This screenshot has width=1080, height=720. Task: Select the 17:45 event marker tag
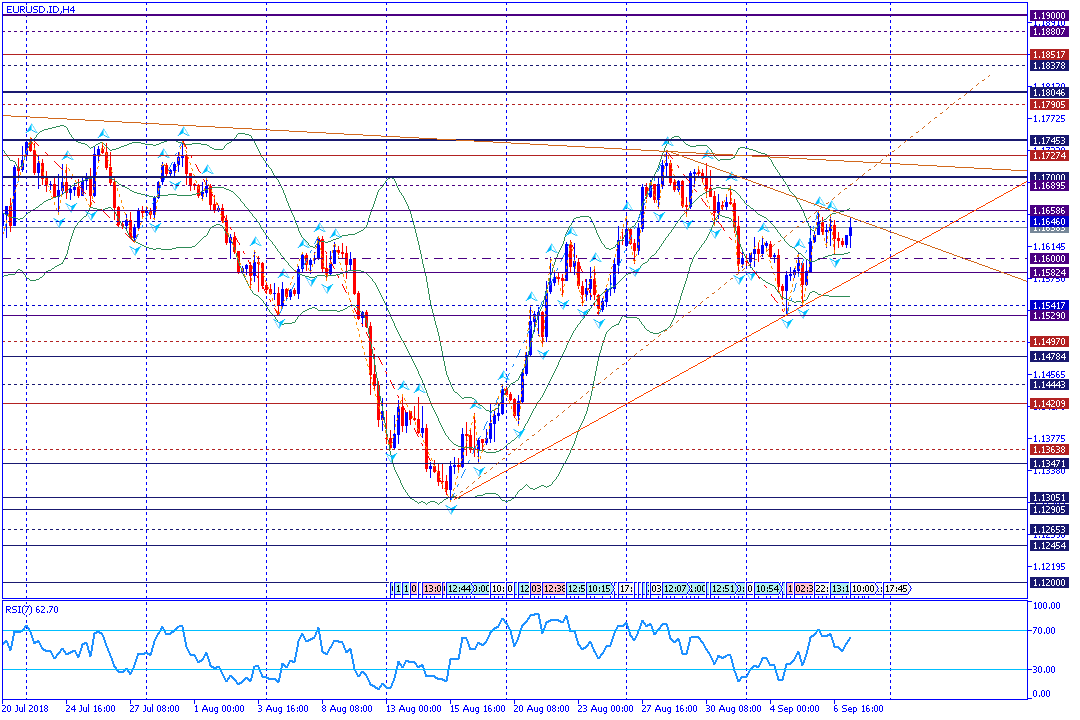click(x=896, y=589)
